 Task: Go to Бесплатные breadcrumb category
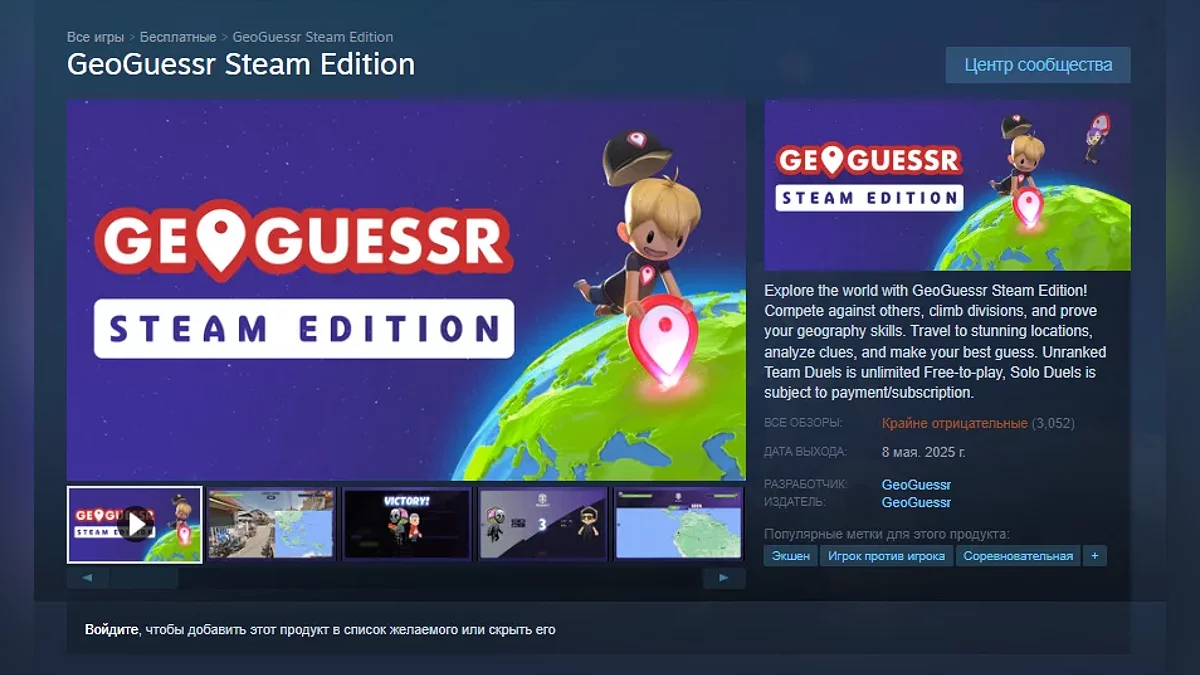178,37
